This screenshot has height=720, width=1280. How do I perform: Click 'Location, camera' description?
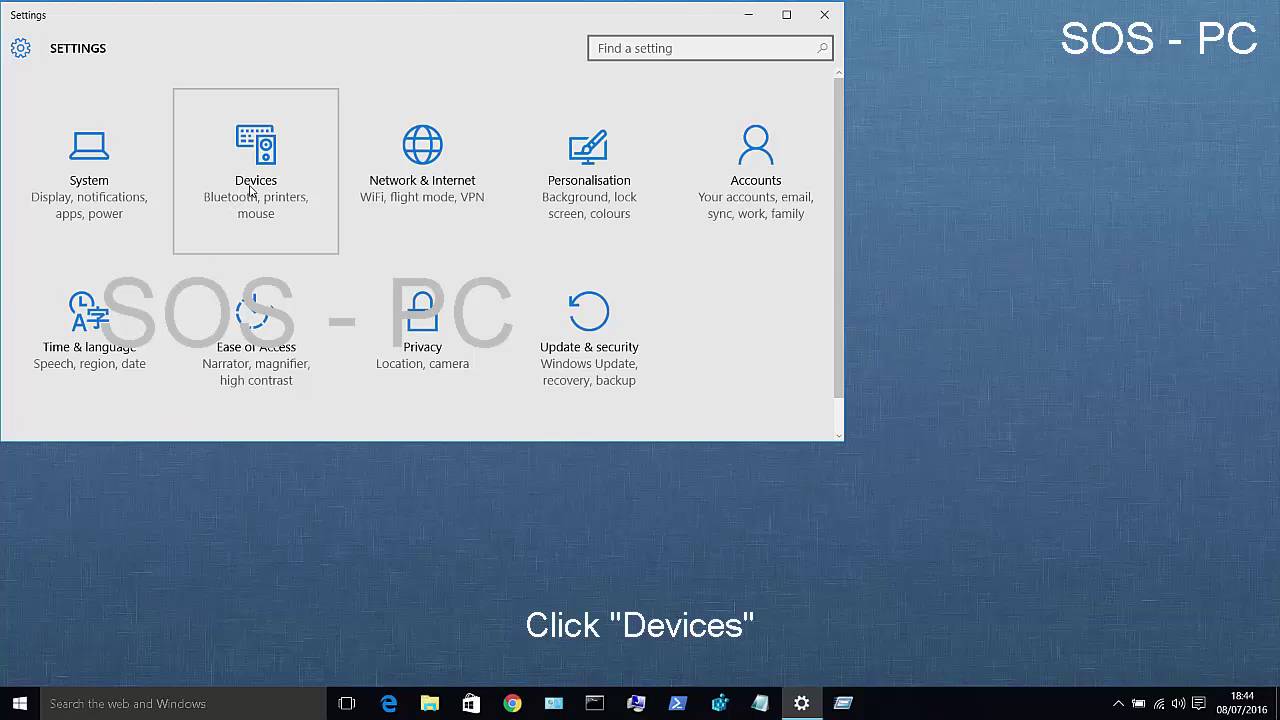tap(422, 364)
